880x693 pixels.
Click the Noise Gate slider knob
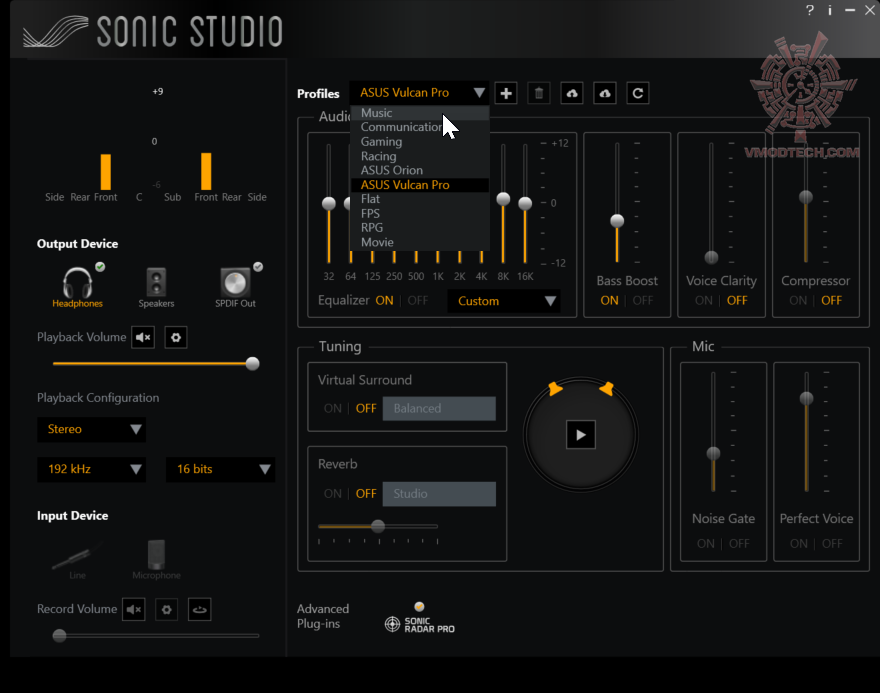coord(713,453)
